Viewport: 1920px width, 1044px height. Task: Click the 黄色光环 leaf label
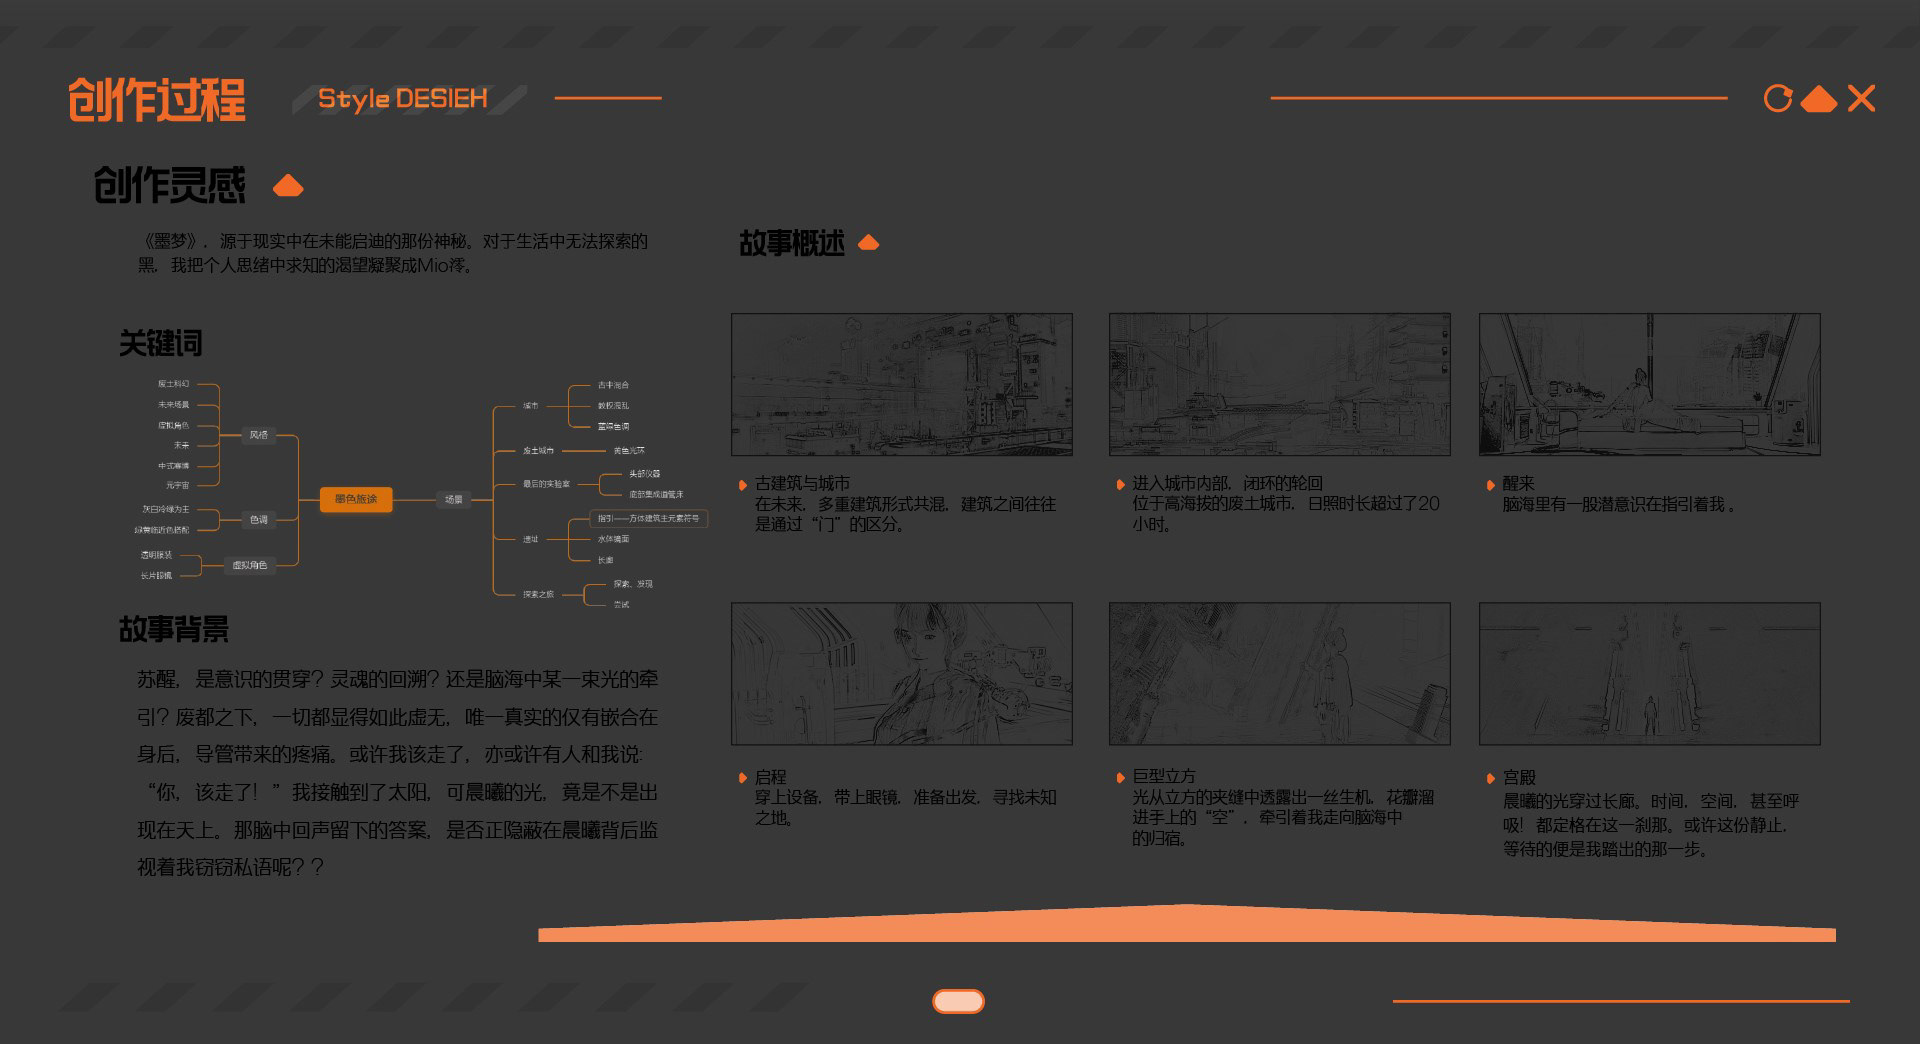click(629, 451)
